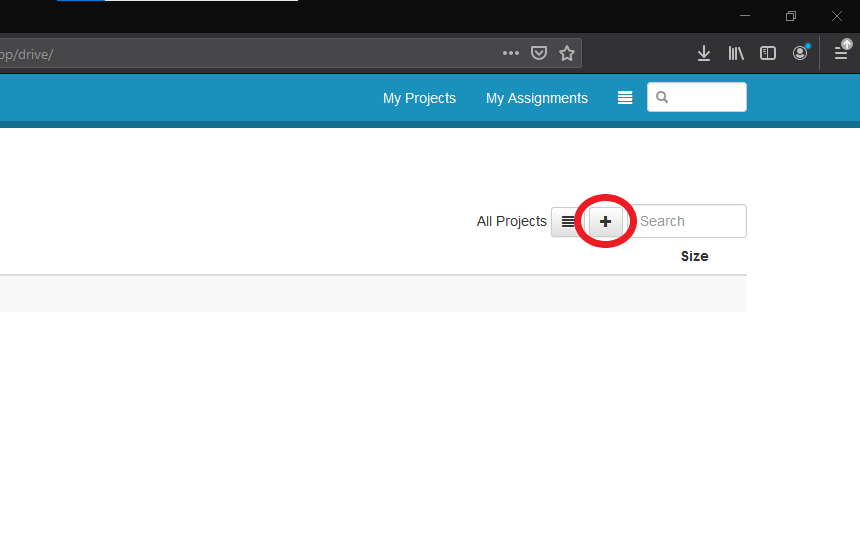Go to My Projects
Screen dimensions: 860x534
click(419, 98)
